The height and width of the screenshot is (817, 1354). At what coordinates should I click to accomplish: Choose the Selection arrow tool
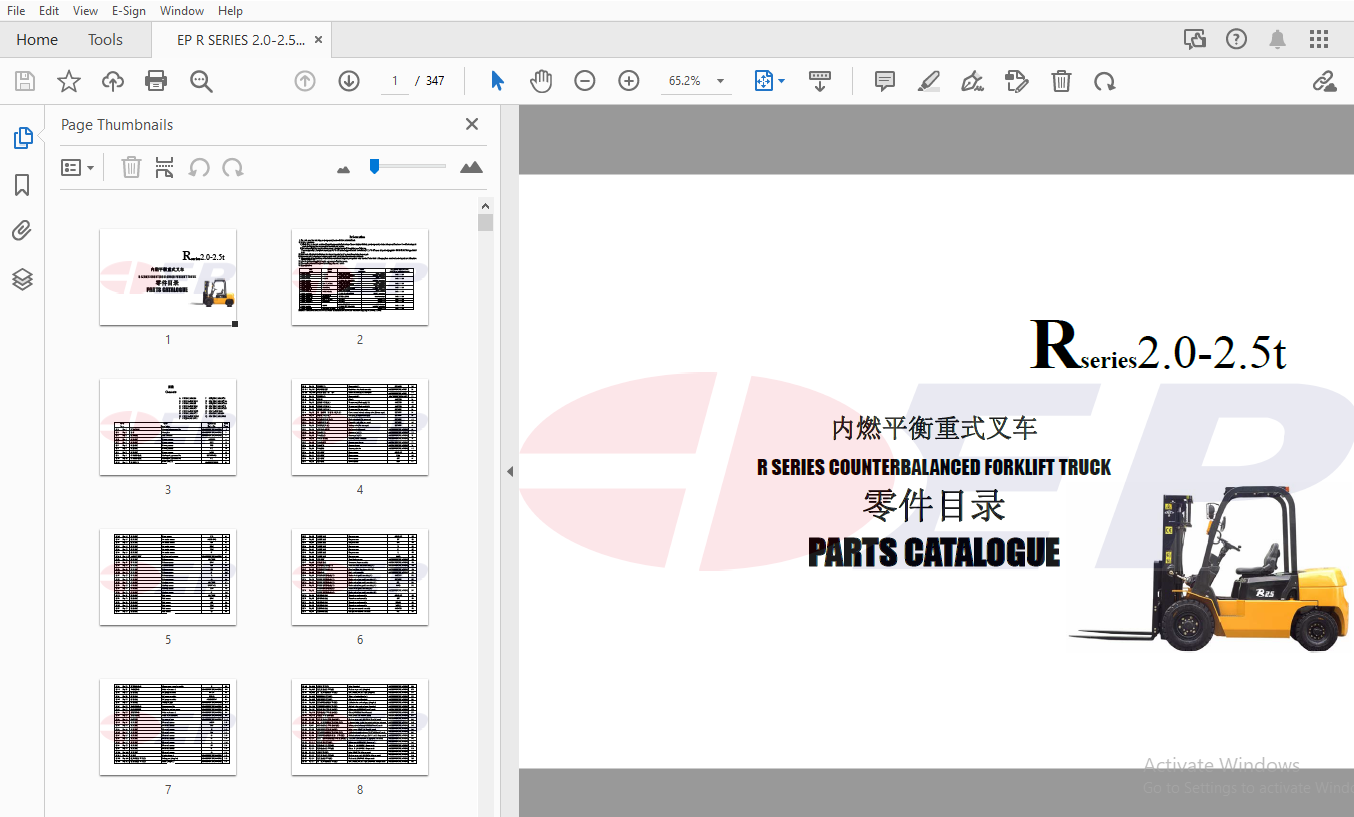coord(497,81)
